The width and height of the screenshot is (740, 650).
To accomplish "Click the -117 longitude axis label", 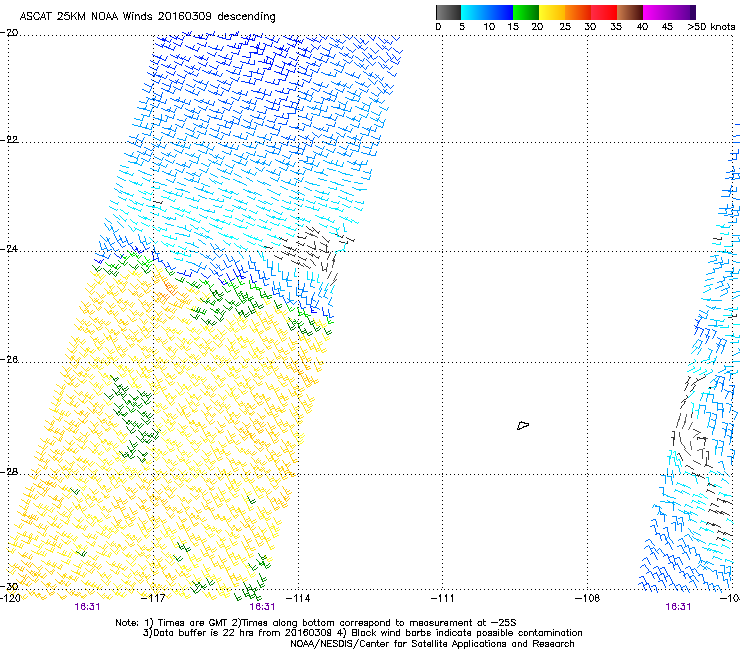I will point(153,598).
